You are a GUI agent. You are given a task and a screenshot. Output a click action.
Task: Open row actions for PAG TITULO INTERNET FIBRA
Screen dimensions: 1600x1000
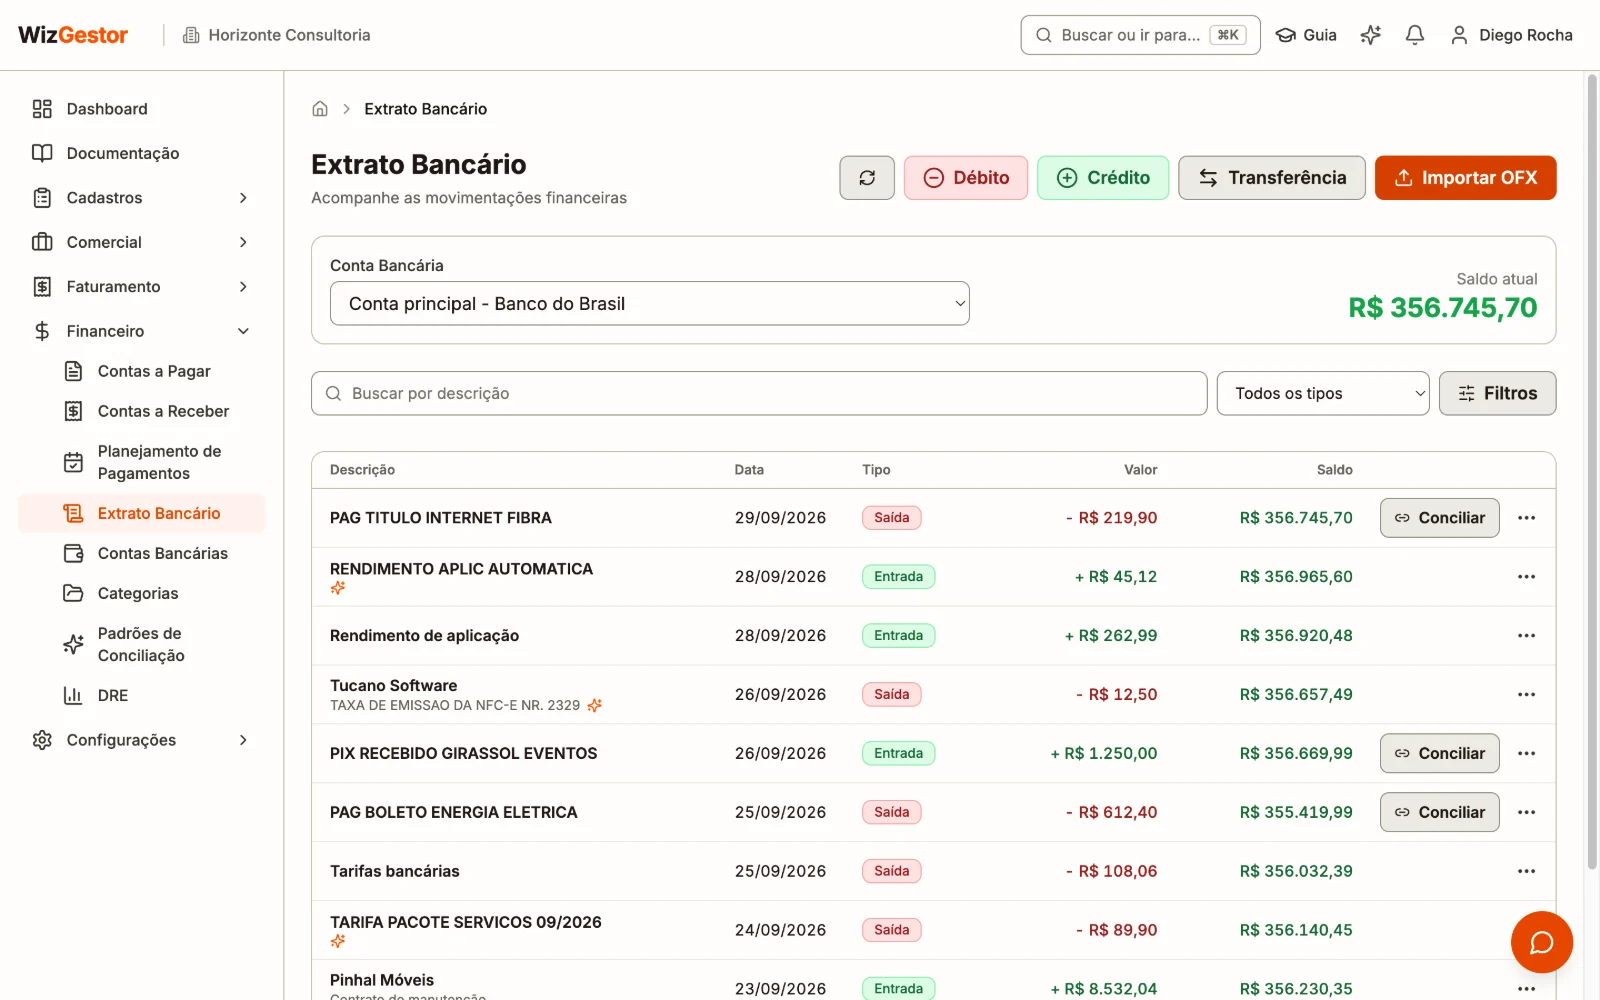pos(1526,518)
